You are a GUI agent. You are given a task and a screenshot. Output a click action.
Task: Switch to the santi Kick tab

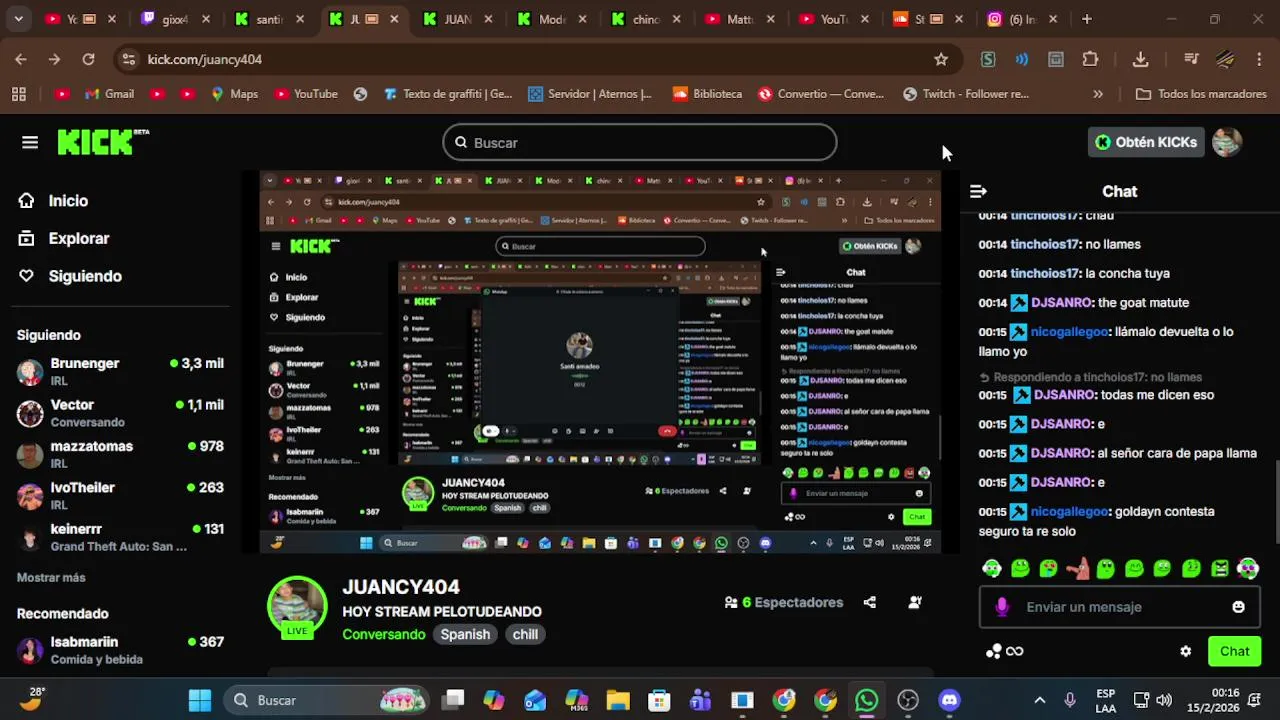270,19
